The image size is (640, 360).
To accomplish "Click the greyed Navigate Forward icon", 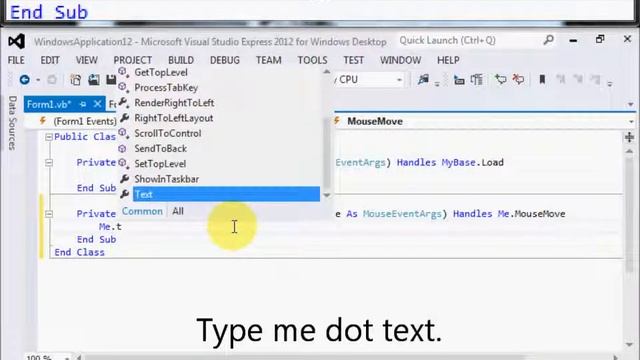I will point(52,80).
